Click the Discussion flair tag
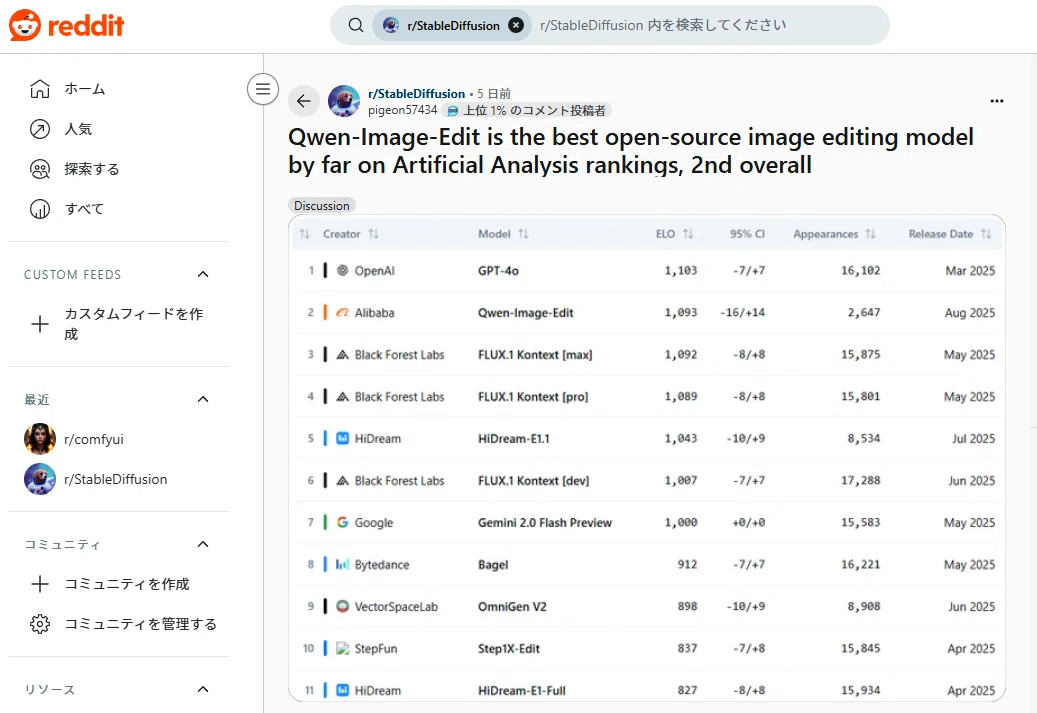Image resolution: width=1037 pixels, height=713 pixels. tap(322, 205)
